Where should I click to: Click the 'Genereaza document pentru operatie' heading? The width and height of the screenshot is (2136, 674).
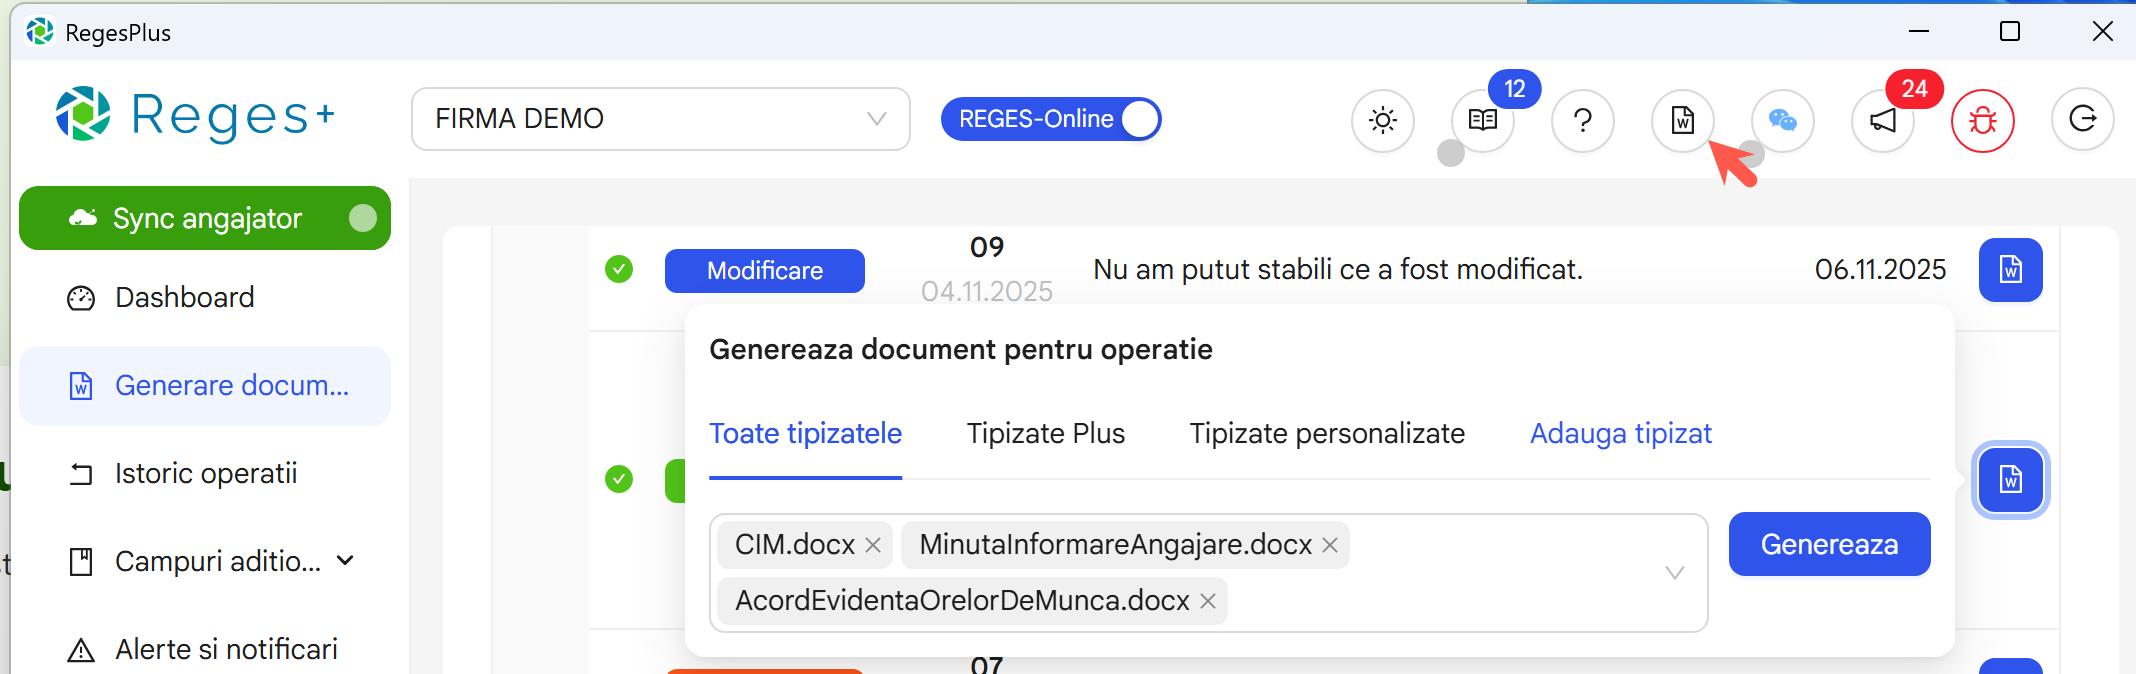961,350
